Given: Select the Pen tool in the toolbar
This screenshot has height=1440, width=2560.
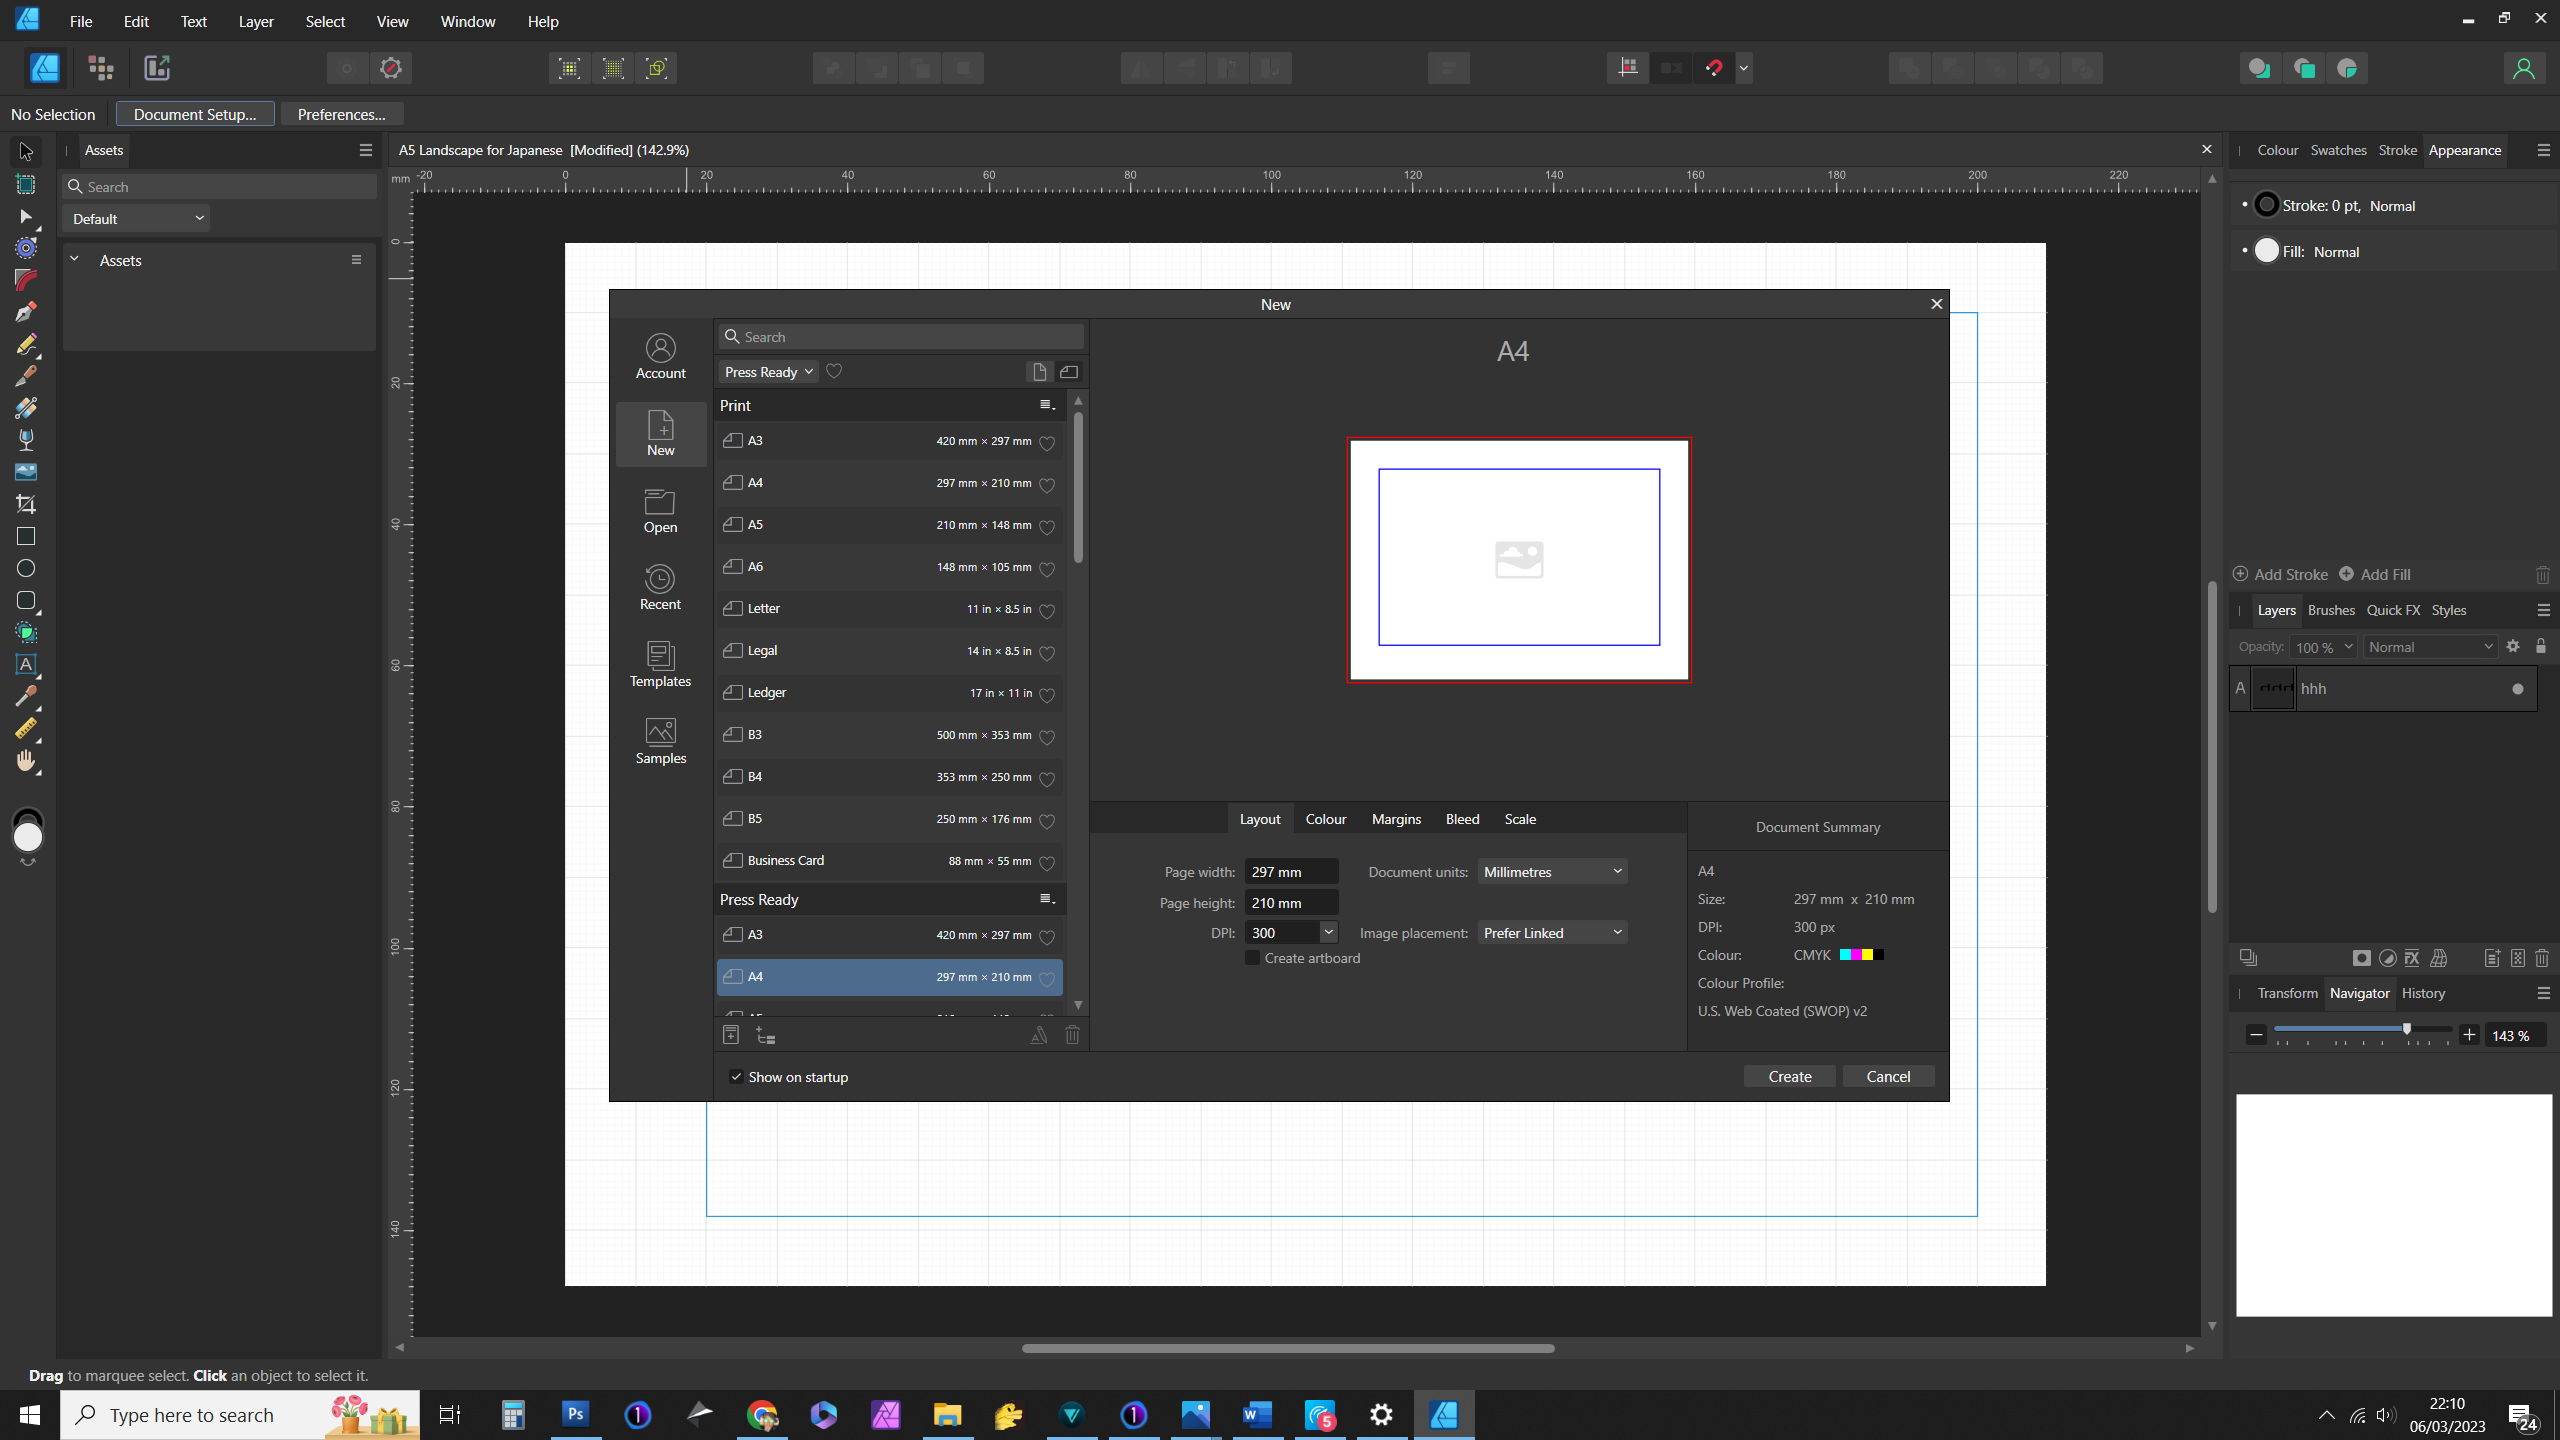Looking at the screenshot, I should tap(26, 313).
